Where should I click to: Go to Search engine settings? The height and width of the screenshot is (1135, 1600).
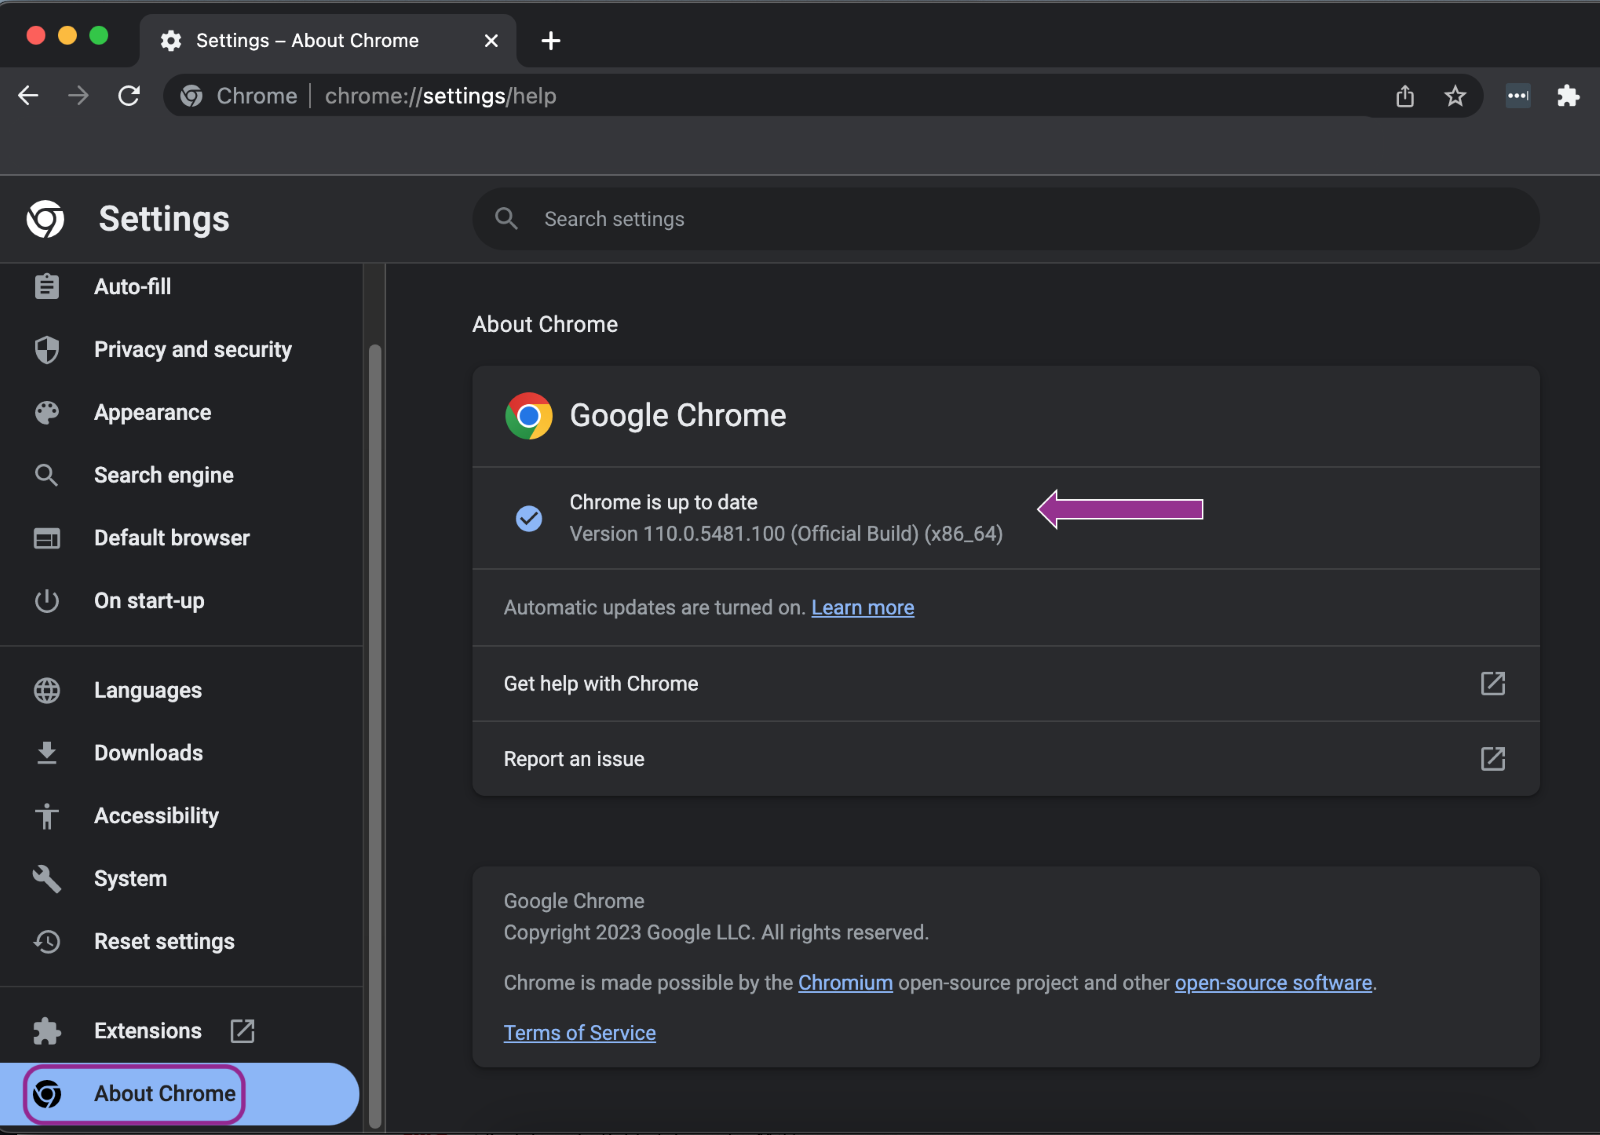163,476
